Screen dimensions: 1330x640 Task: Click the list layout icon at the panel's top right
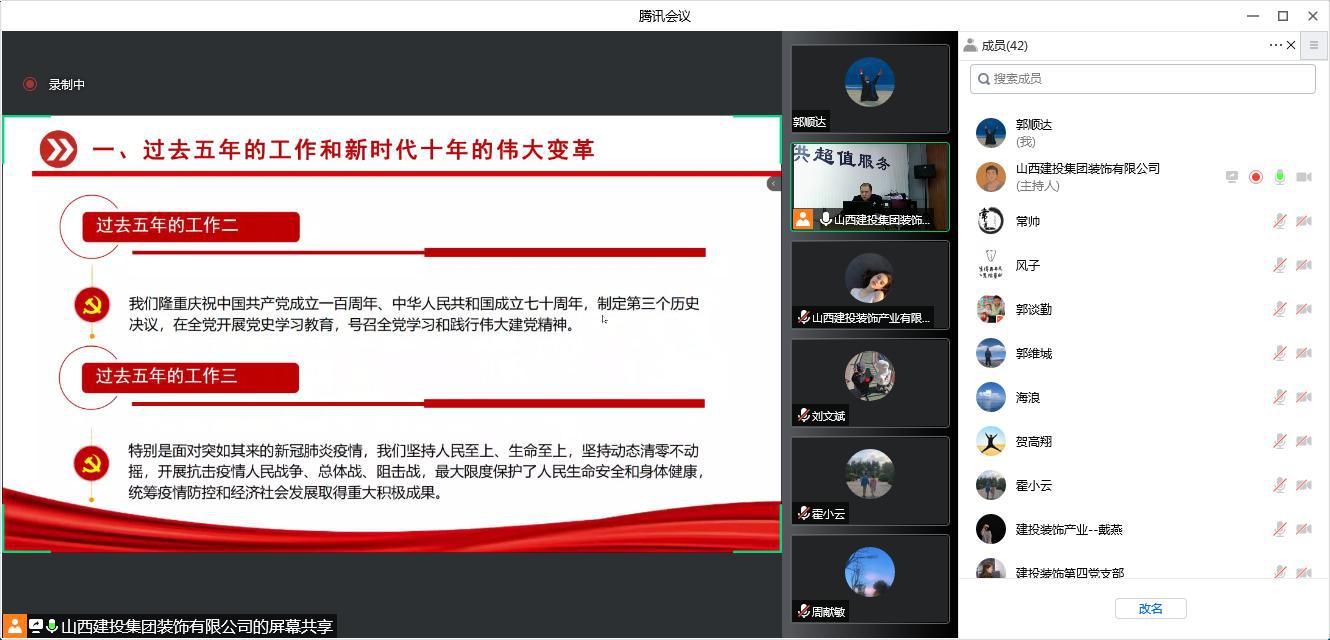1314,45
